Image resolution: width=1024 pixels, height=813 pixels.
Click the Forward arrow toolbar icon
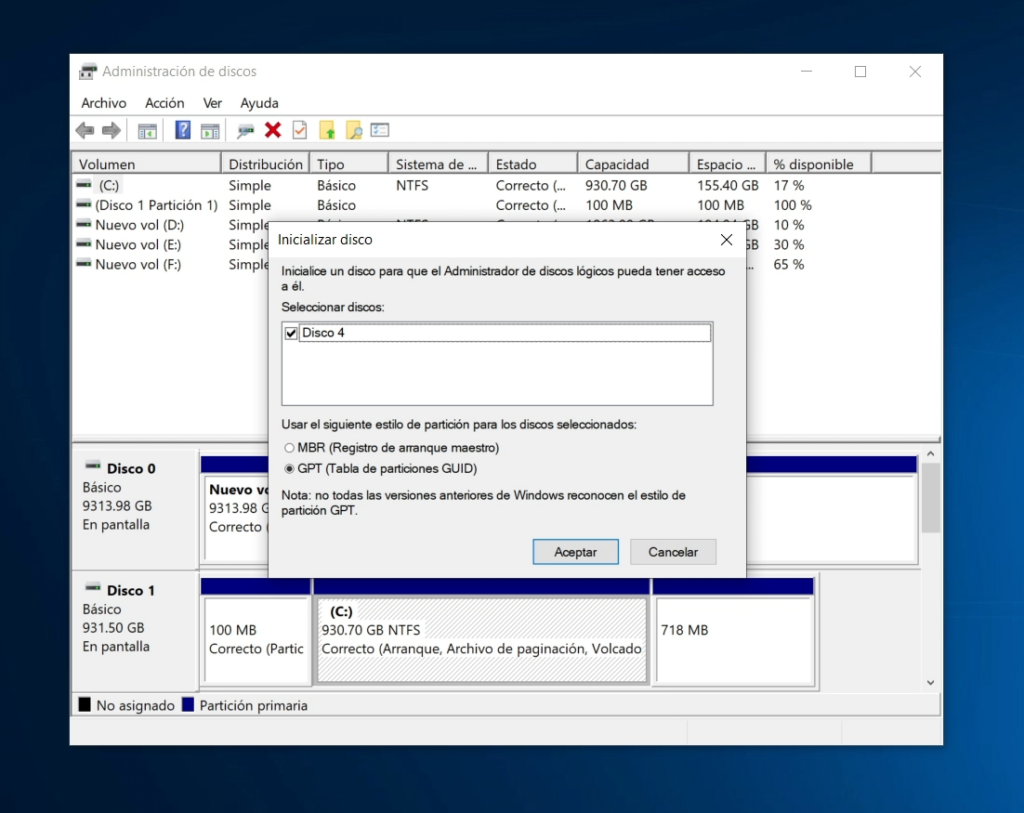click(x=111, y=130)
